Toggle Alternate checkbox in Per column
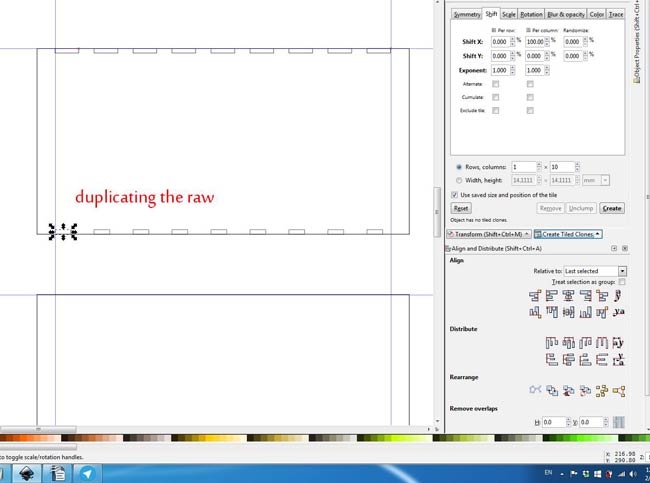 tap(530, 84)
